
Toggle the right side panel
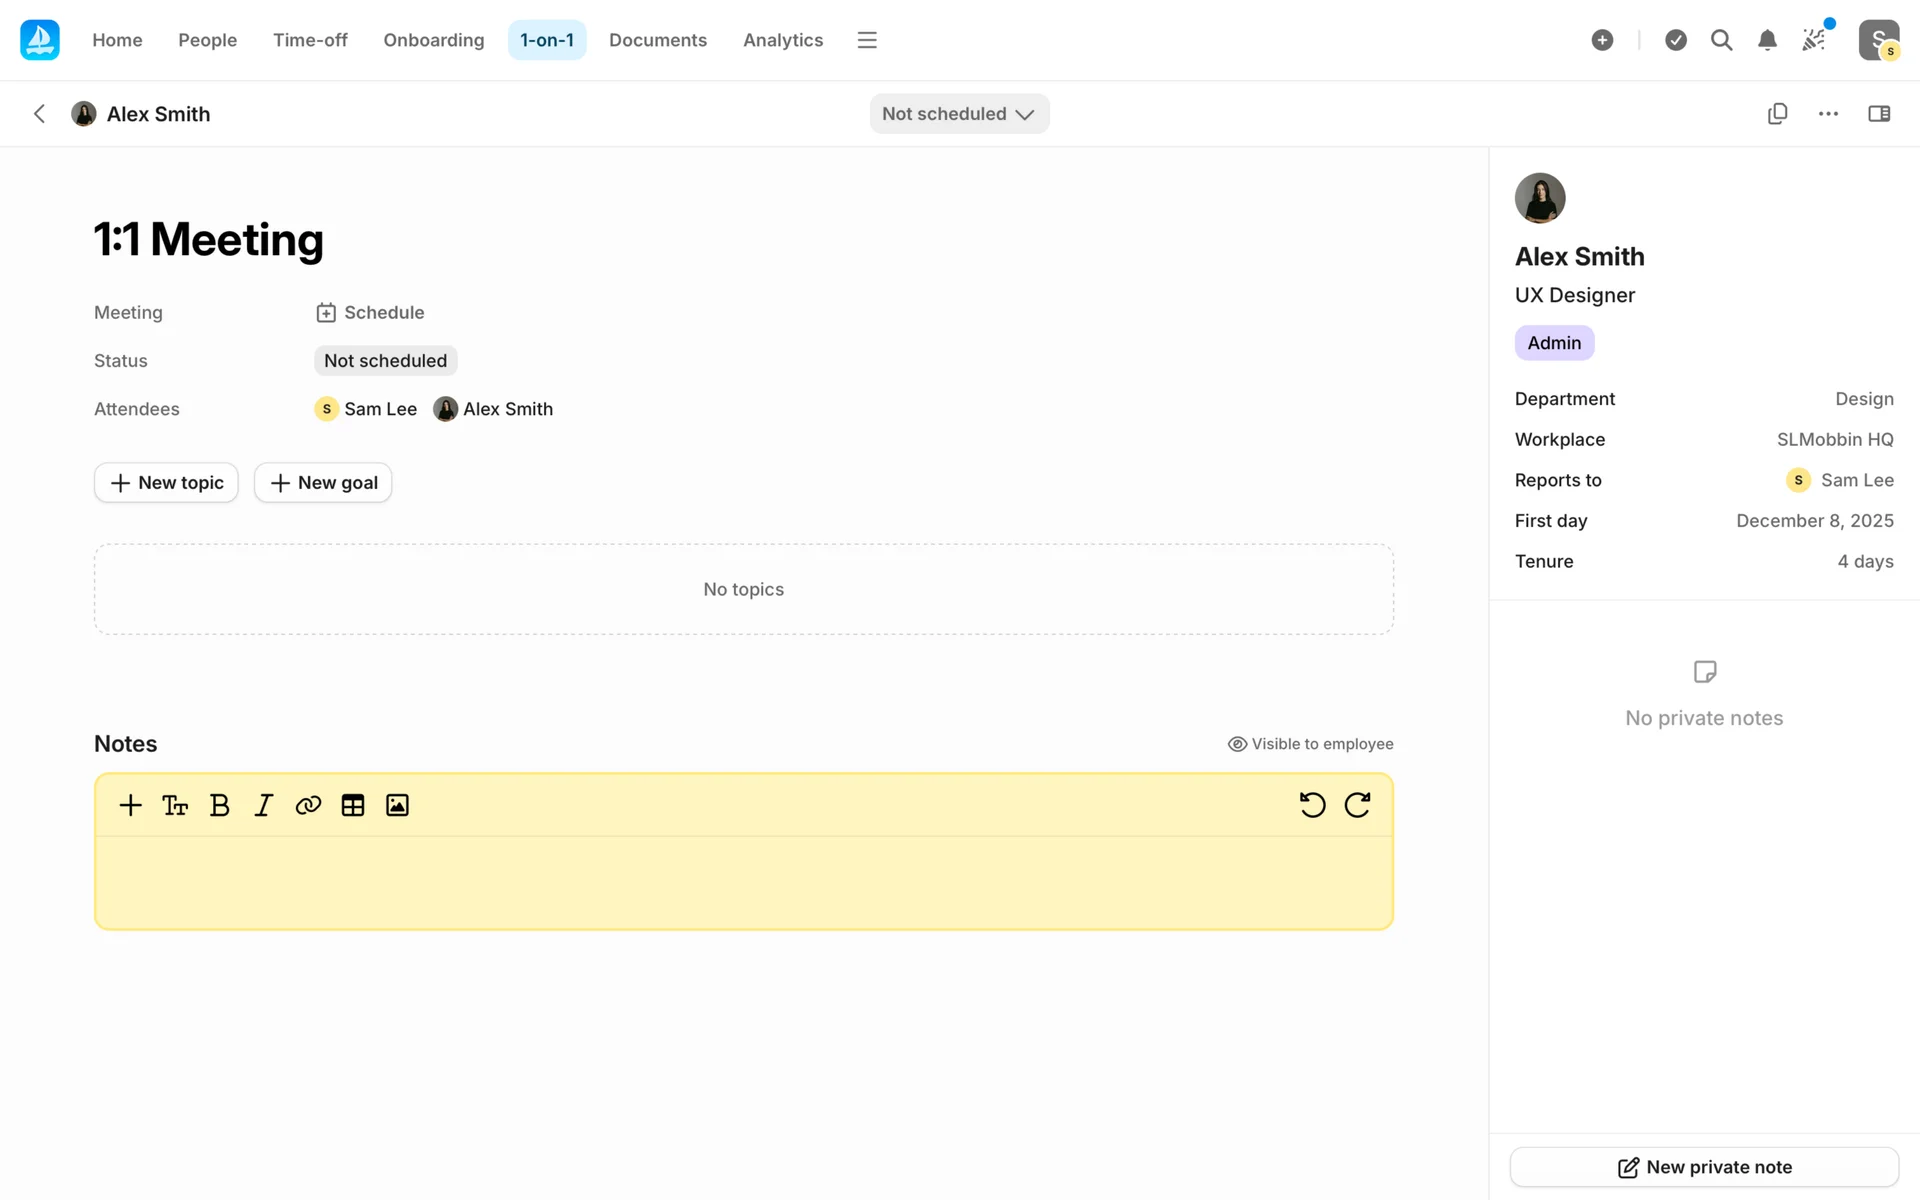1879,114
